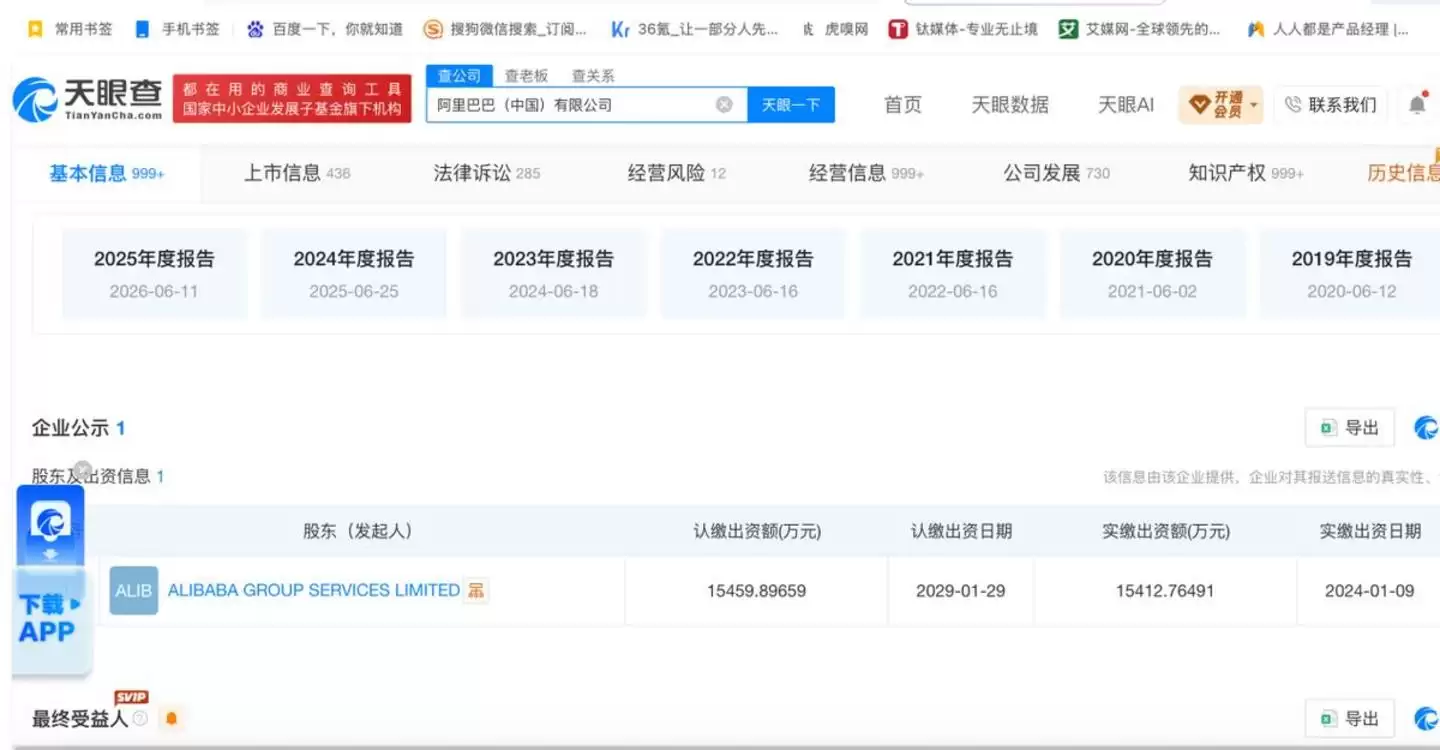The width and height of the screenshot is (1440, 750).
Task: Click the phone icon beside 联系我们
Action: (x=1293, y=105)
